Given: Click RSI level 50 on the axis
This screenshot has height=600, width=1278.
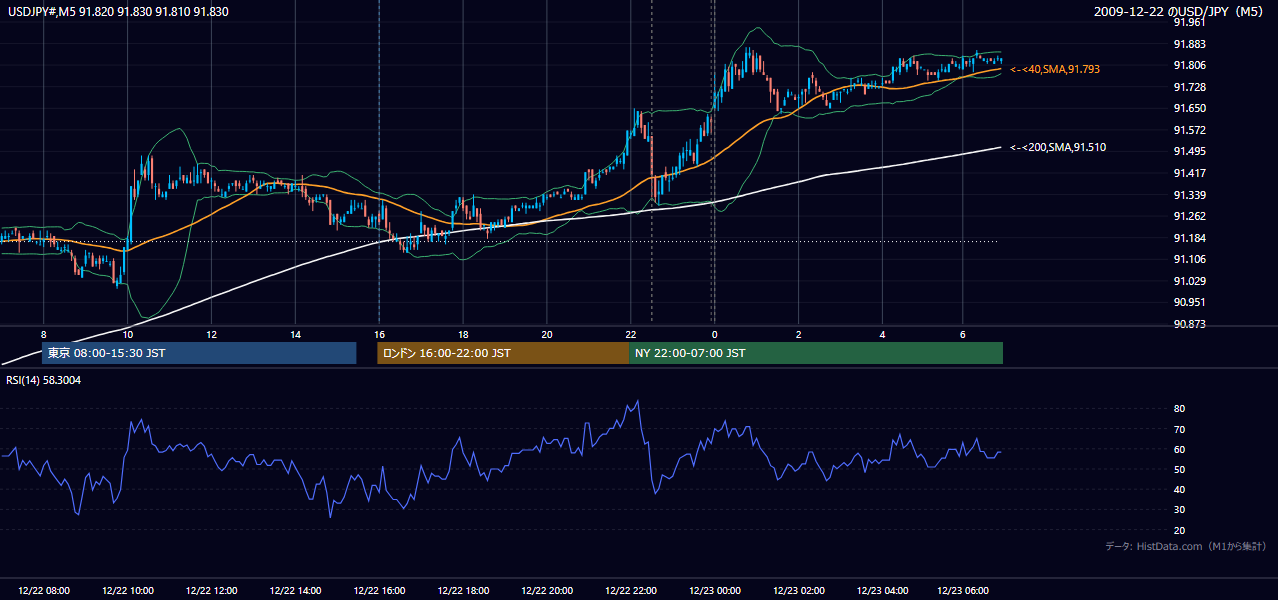Looking at the screenshot, I should [x=1179, y=469].
